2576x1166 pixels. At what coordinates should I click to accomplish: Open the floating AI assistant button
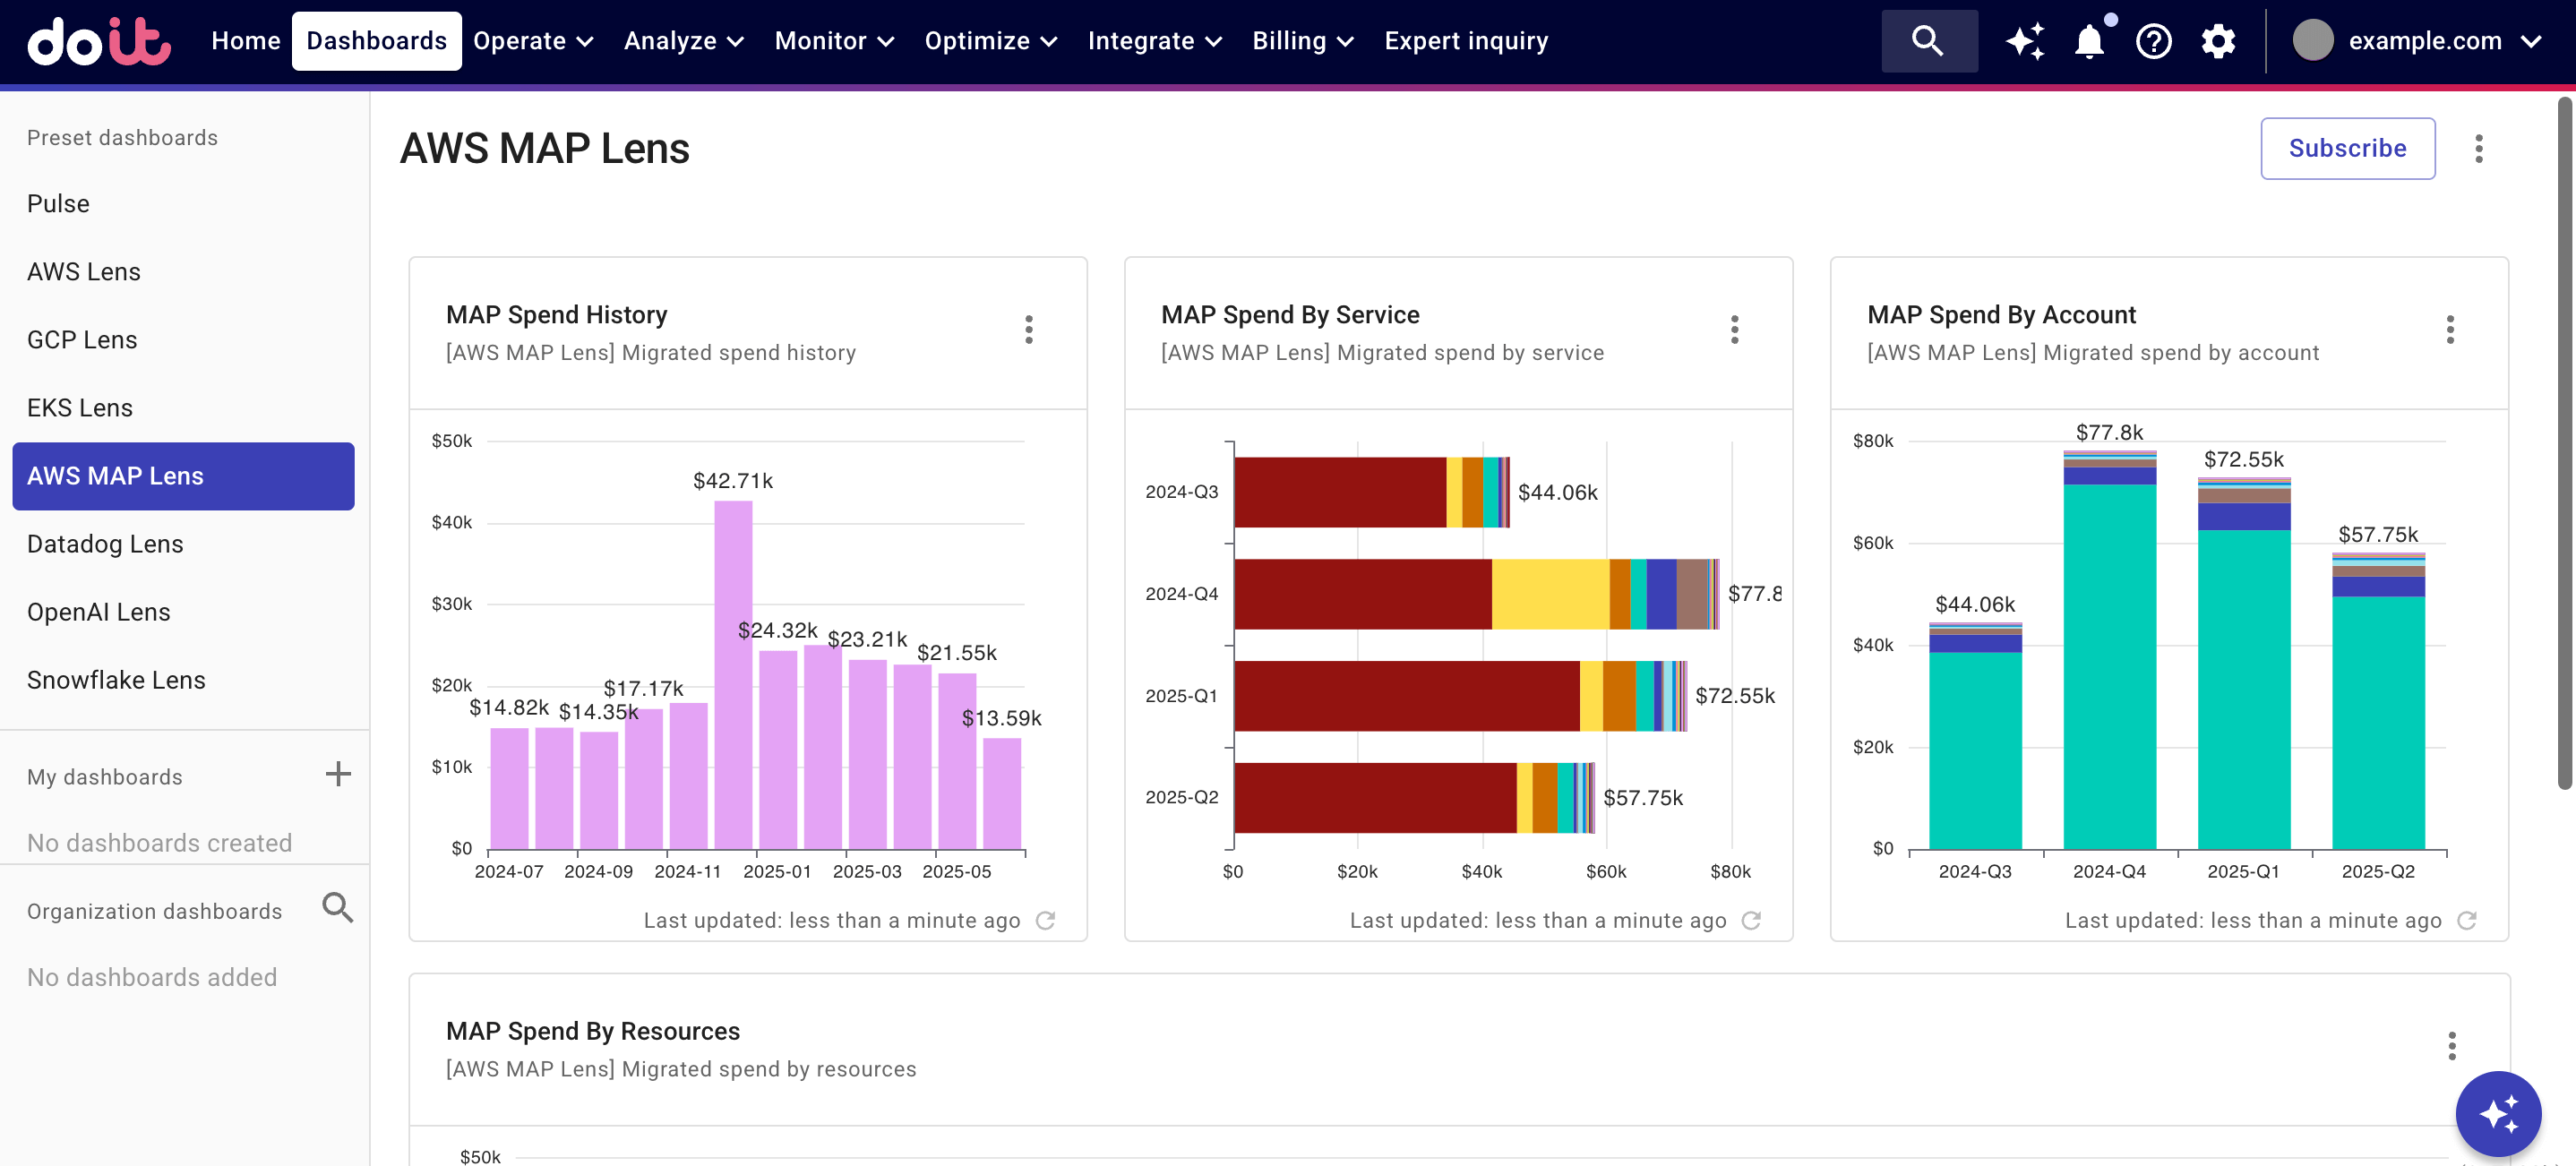2498,1113
